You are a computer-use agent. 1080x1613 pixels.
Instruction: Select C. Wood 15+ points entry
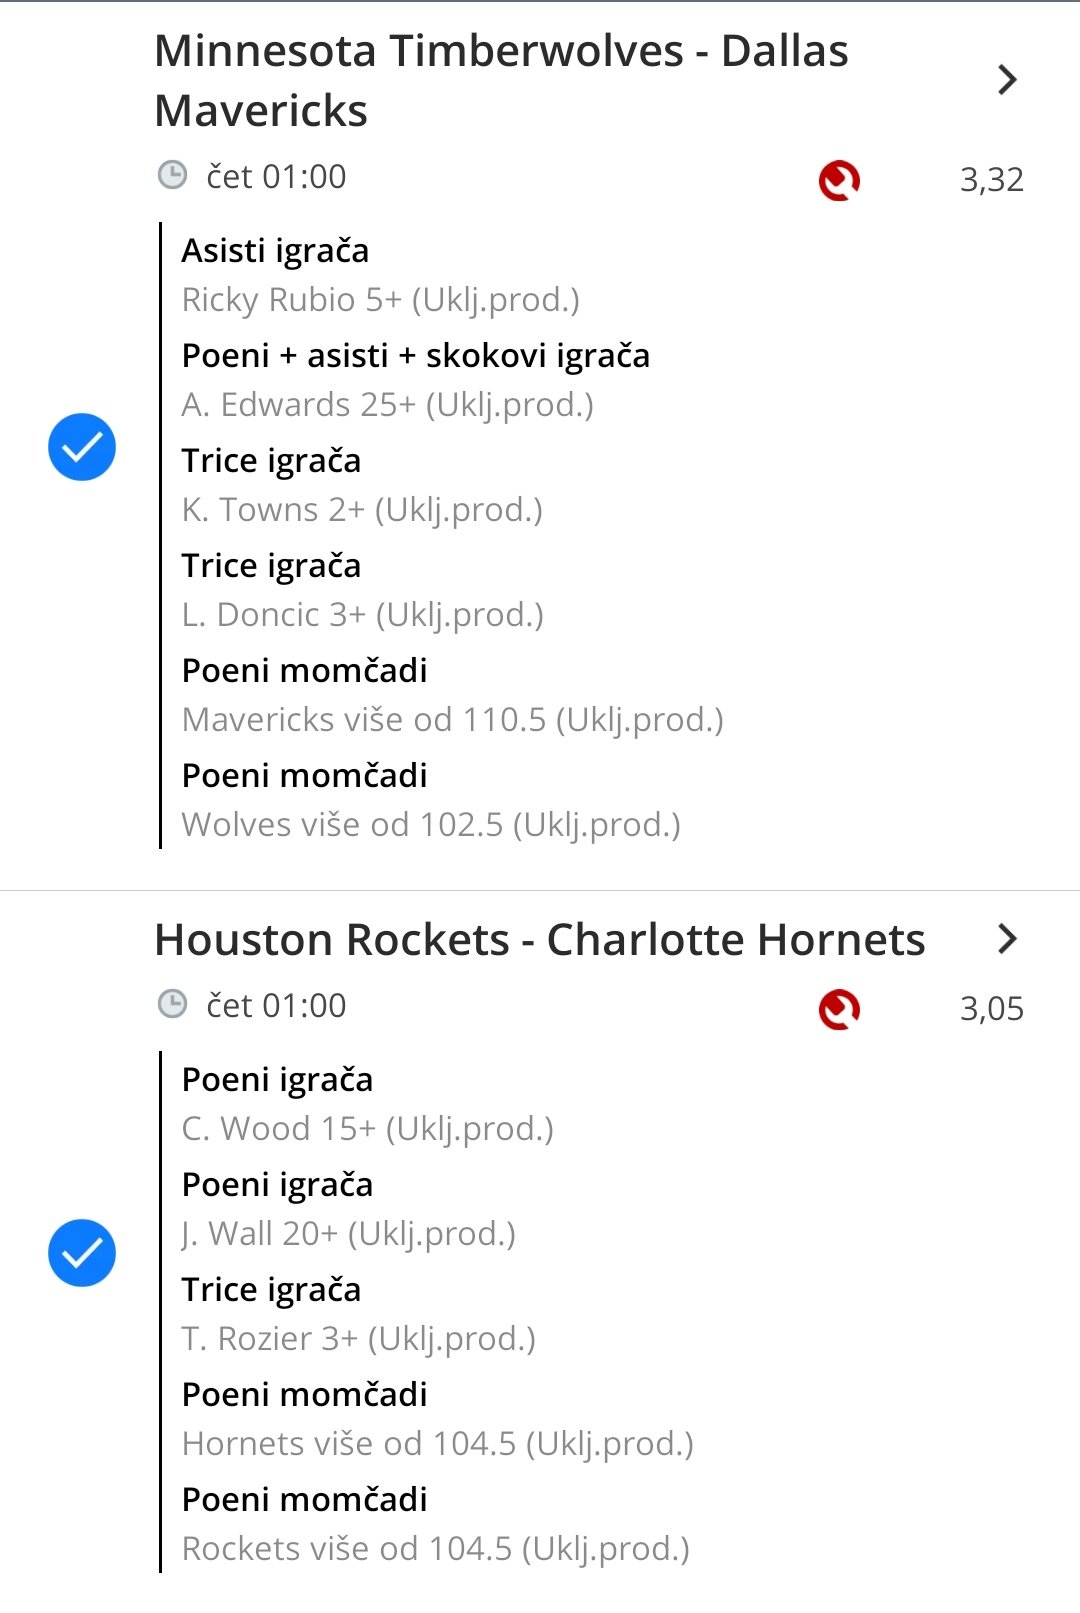tap(368, 1129)
